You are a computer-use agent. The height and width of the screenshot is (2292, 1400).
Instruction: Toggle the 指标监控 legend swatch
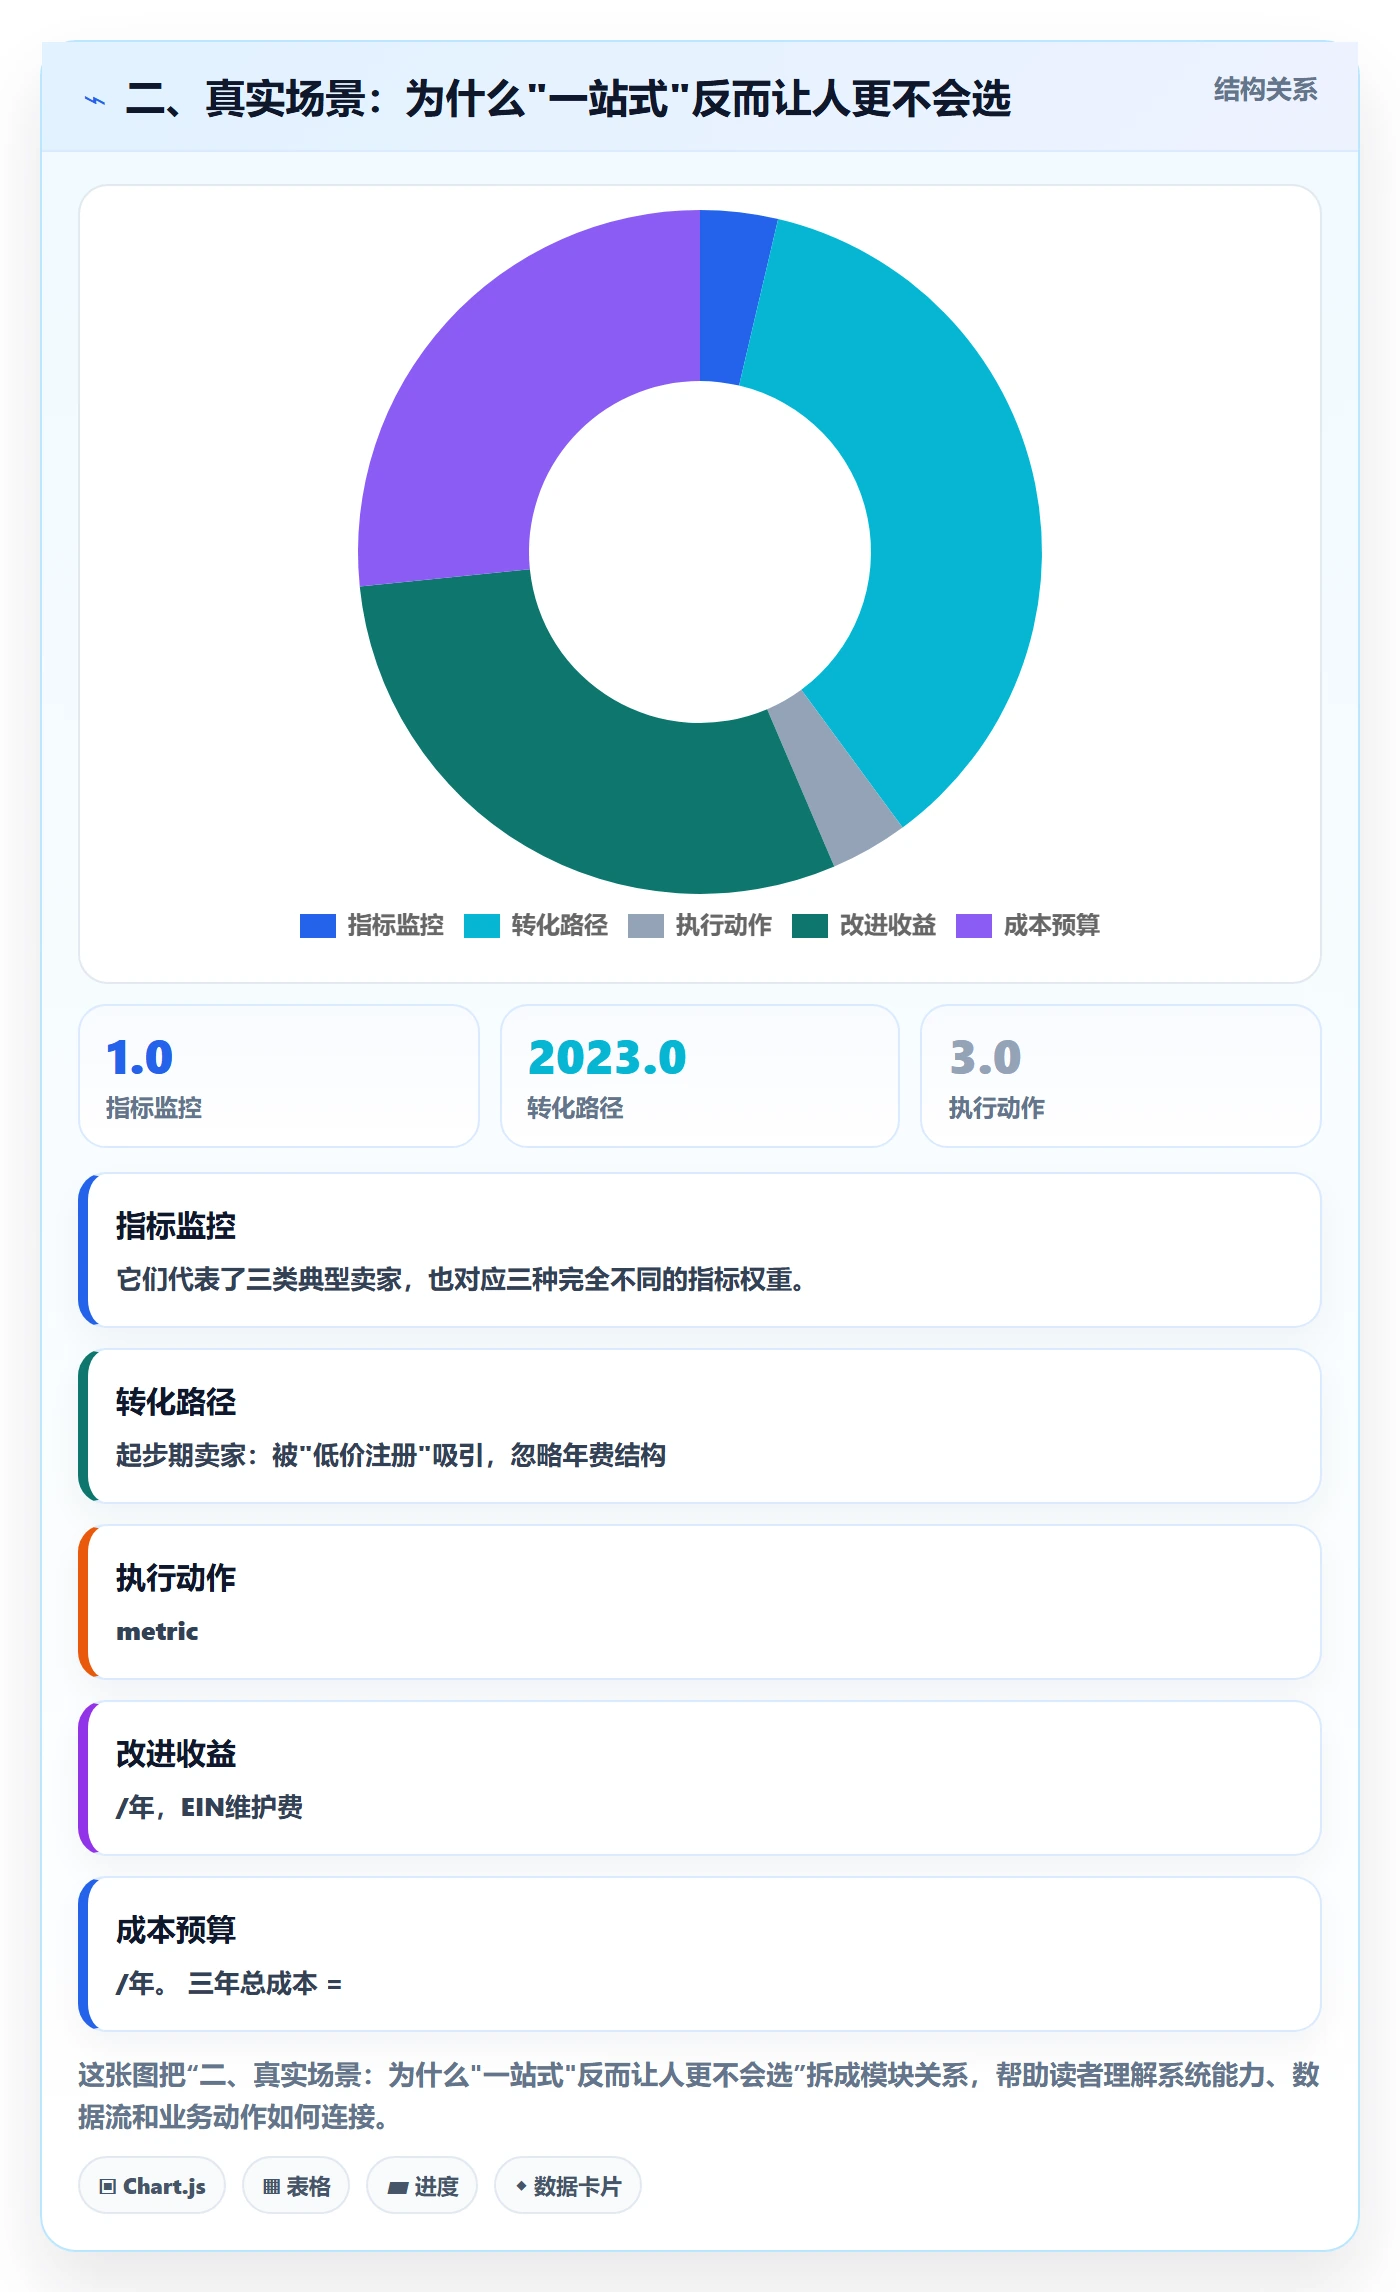(x=317, y=926)
